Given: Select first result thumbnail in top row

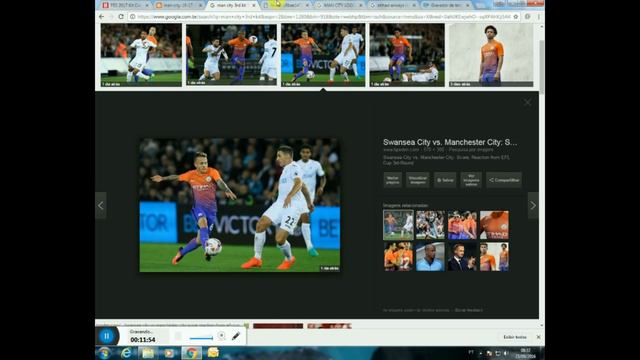Looking at the screenshot, I should click(x=141, y=55).
